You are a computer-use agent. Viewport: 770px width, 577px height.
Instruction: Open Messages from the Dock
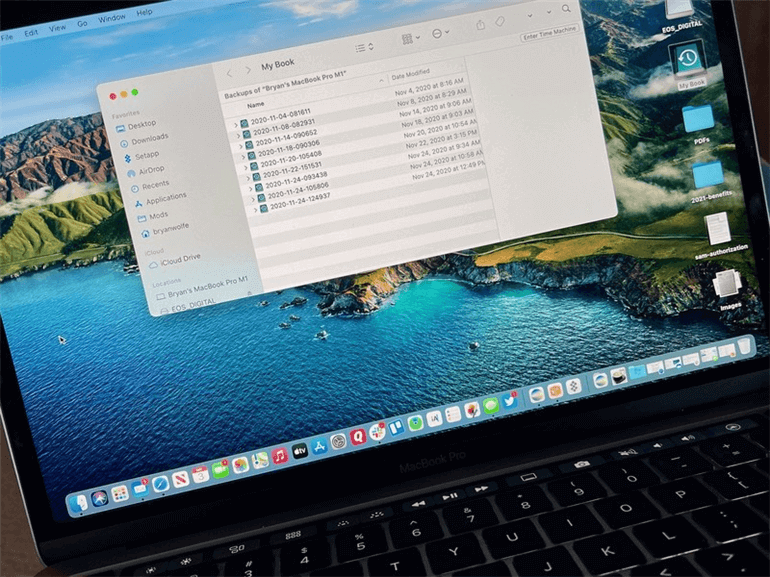tap(491, 406)
